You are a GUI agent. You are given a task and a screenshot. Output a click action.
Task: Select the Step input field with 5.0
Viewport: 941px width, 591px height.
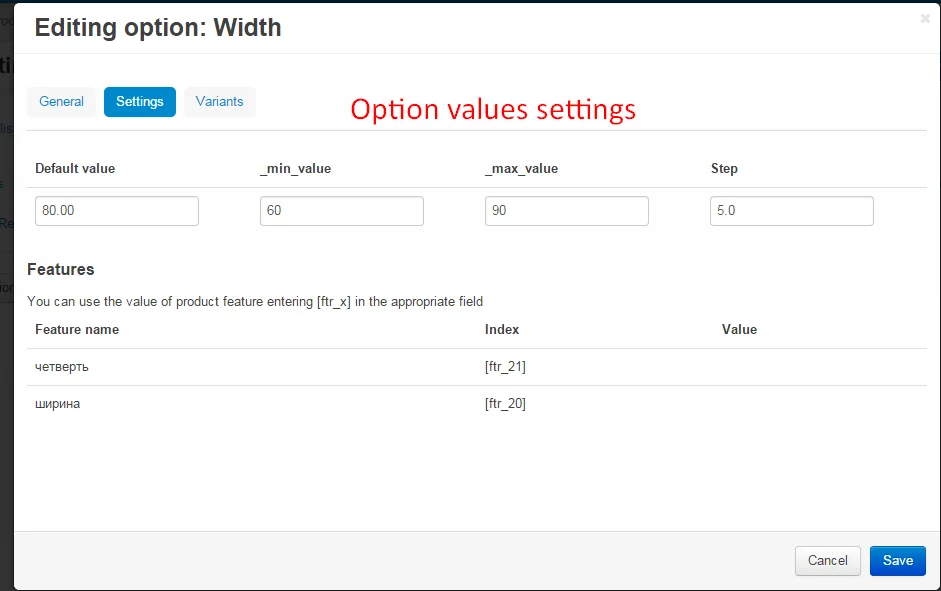[792, 211]
